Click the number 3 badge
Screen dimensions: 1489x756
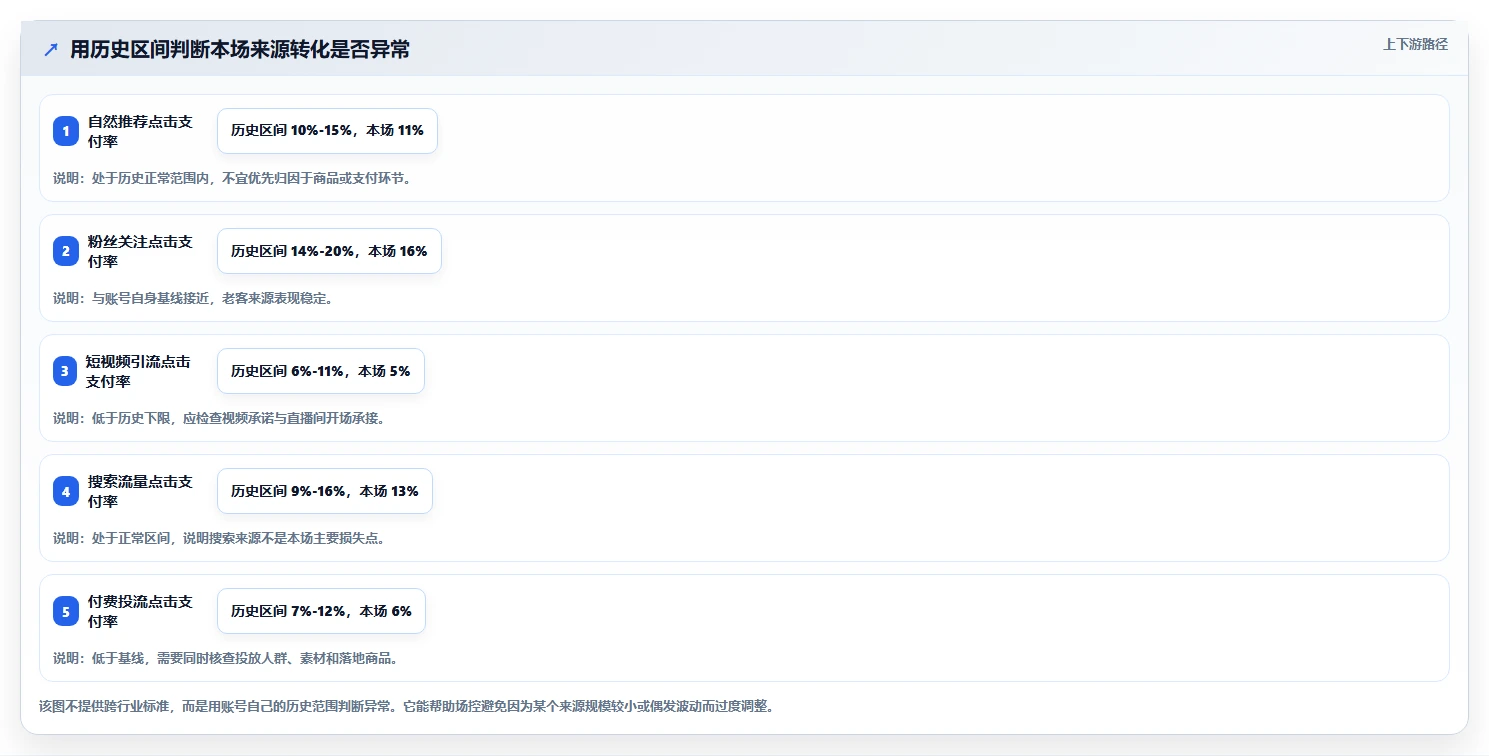pos(66,371)
